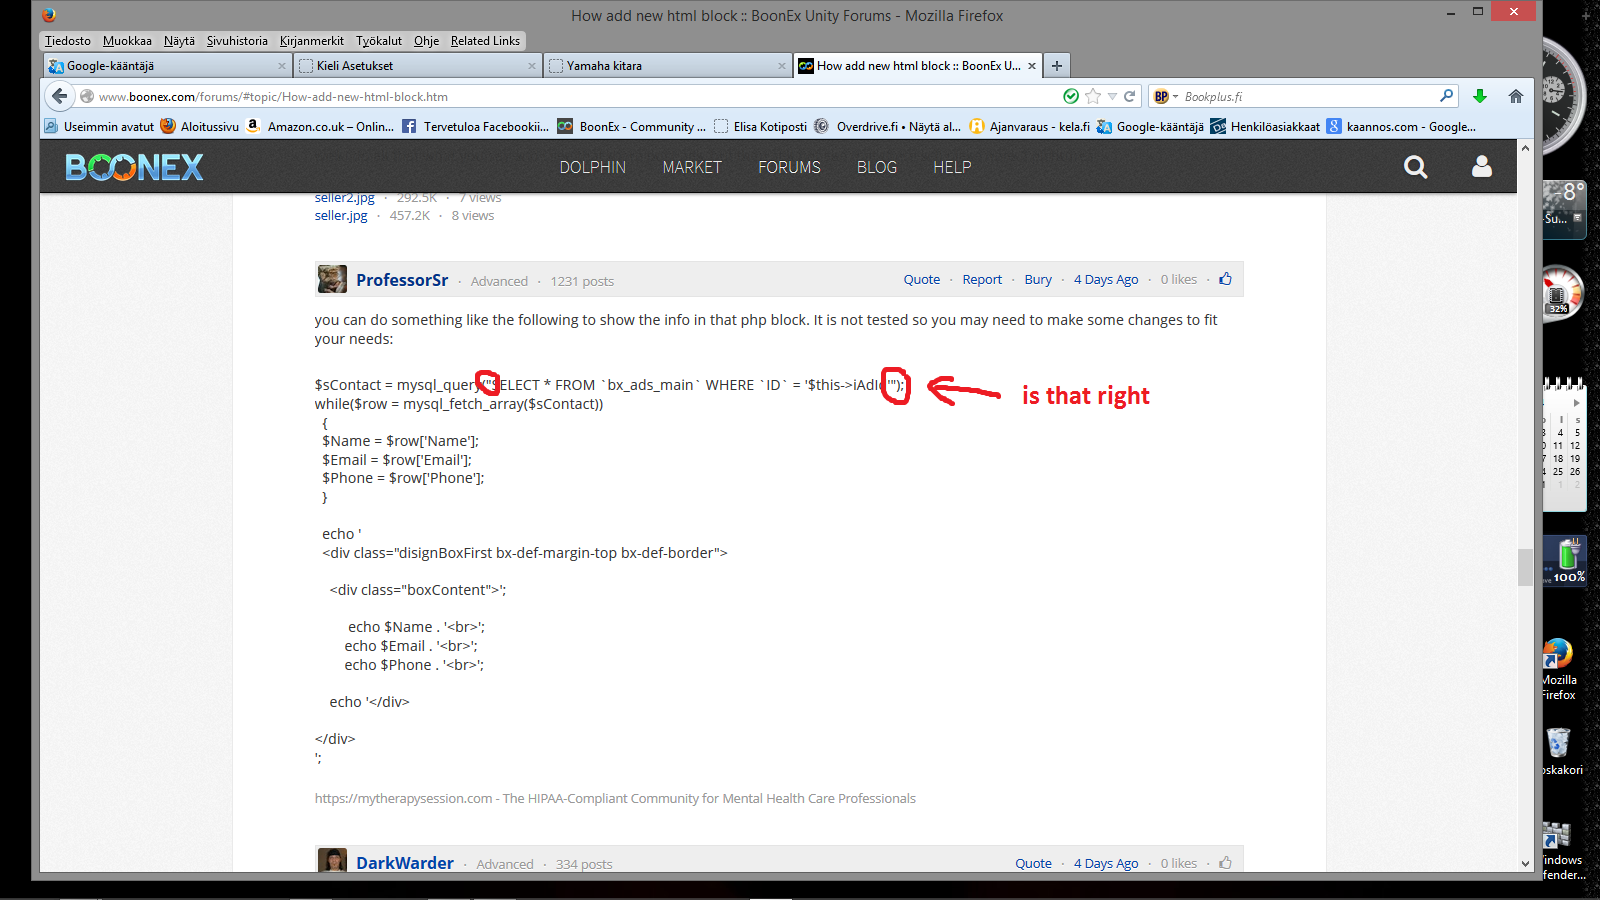The height and width of the screenshot is (900, 1600).
Task: Switch to the Yamaha kitara tab
Action: tap(667, 66)
